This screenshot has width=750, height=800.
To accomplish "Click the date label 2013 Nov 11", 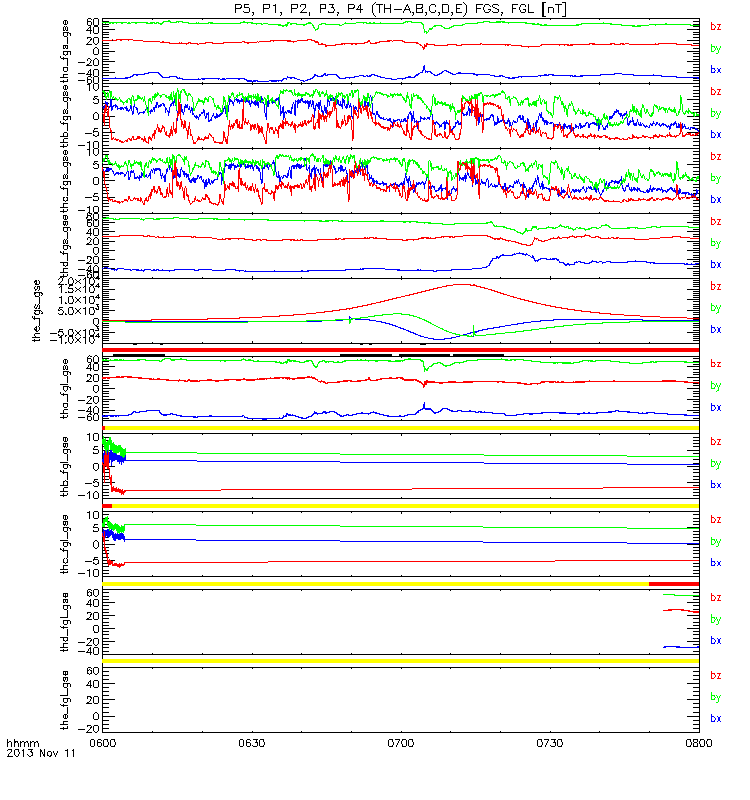I will (x=41, y=753).
